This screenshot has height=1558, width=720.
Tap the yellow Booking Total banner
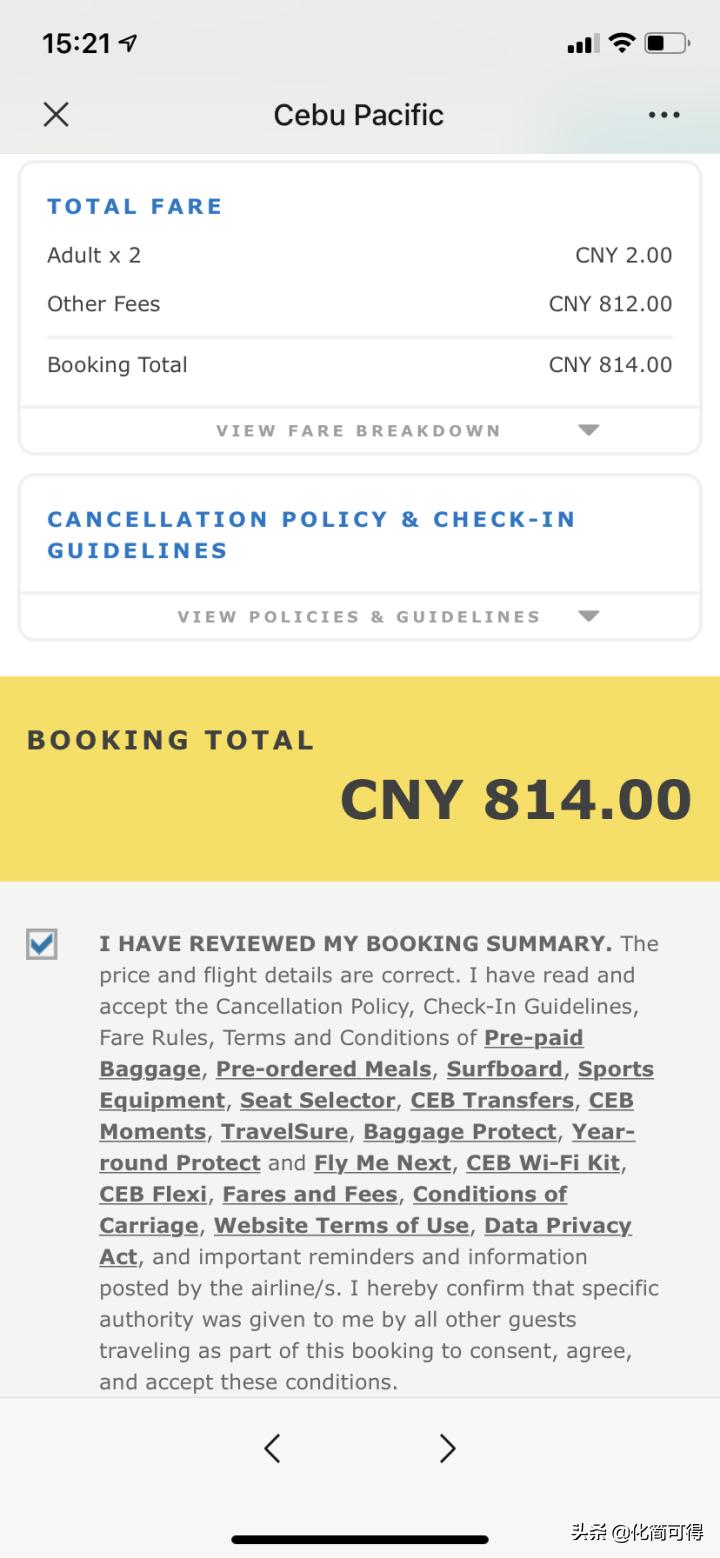point(360,779)
